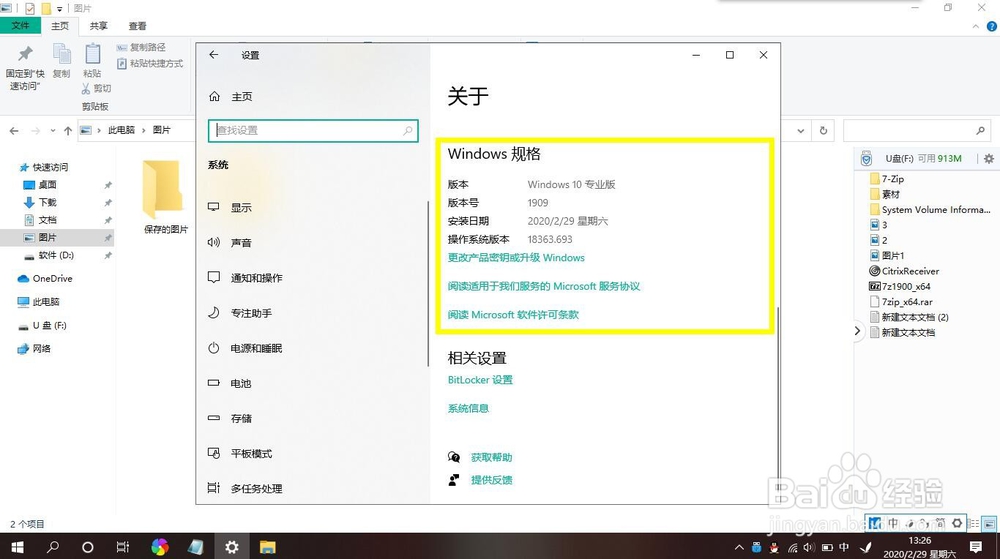Refresh the Explorer address bar

[823, 131]
